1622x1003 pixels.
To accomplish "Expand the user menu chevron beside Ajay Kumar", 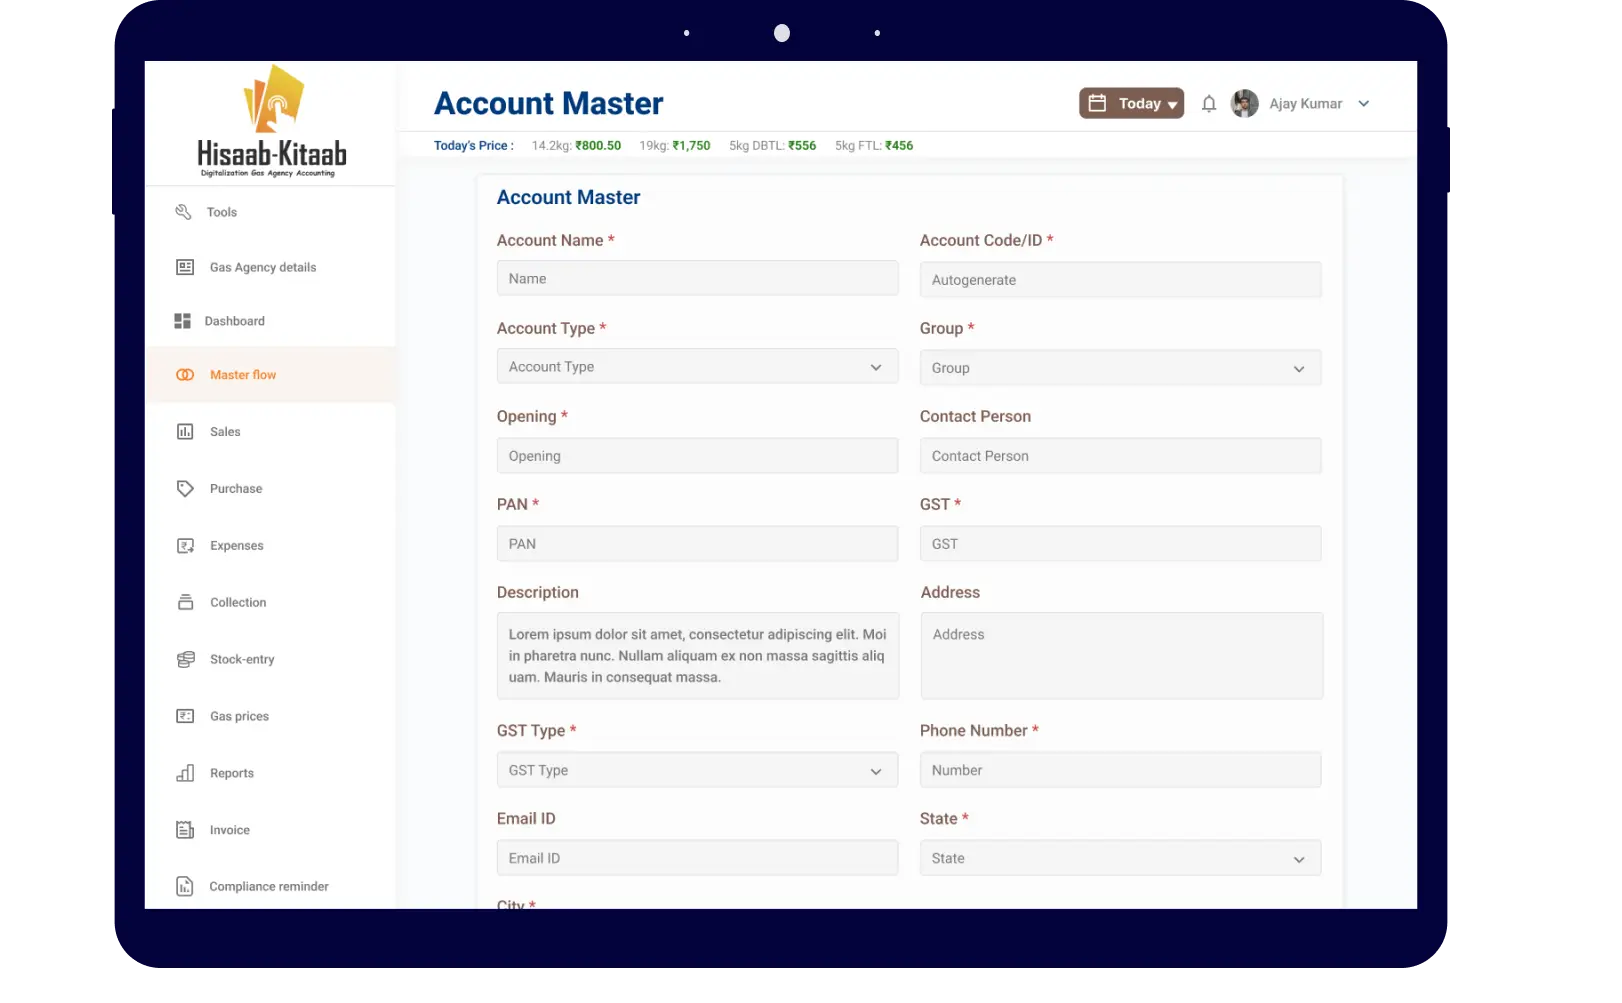I will [1363, 104].
